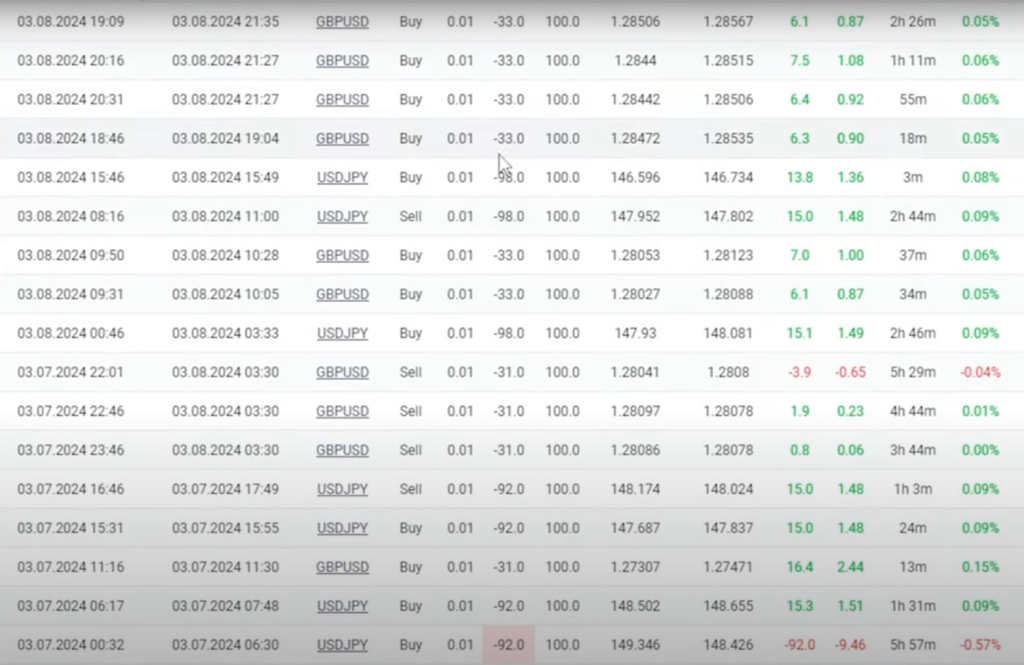Open USDJPY link in the 15:46 Buy row
Image resolution: width=1024 pixels, height=665 pixels.
coord(342,177)
